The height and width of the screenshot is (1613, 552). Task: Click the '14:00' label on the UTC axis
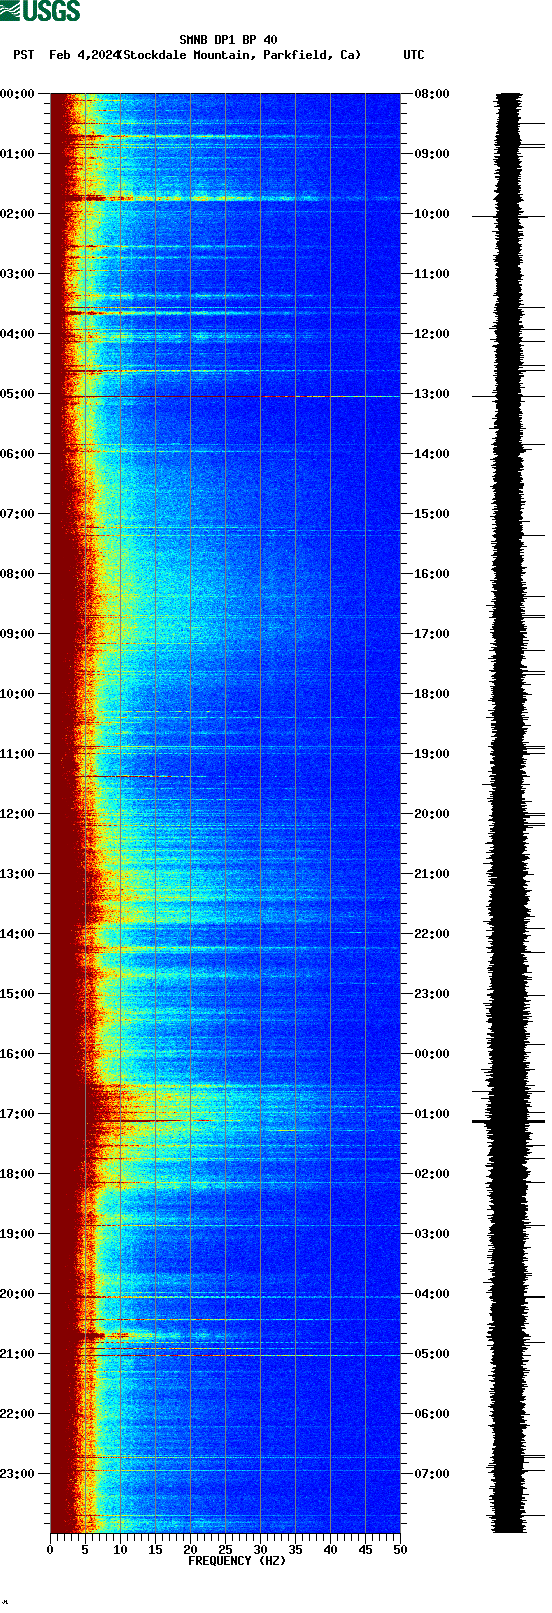point(432,454)
